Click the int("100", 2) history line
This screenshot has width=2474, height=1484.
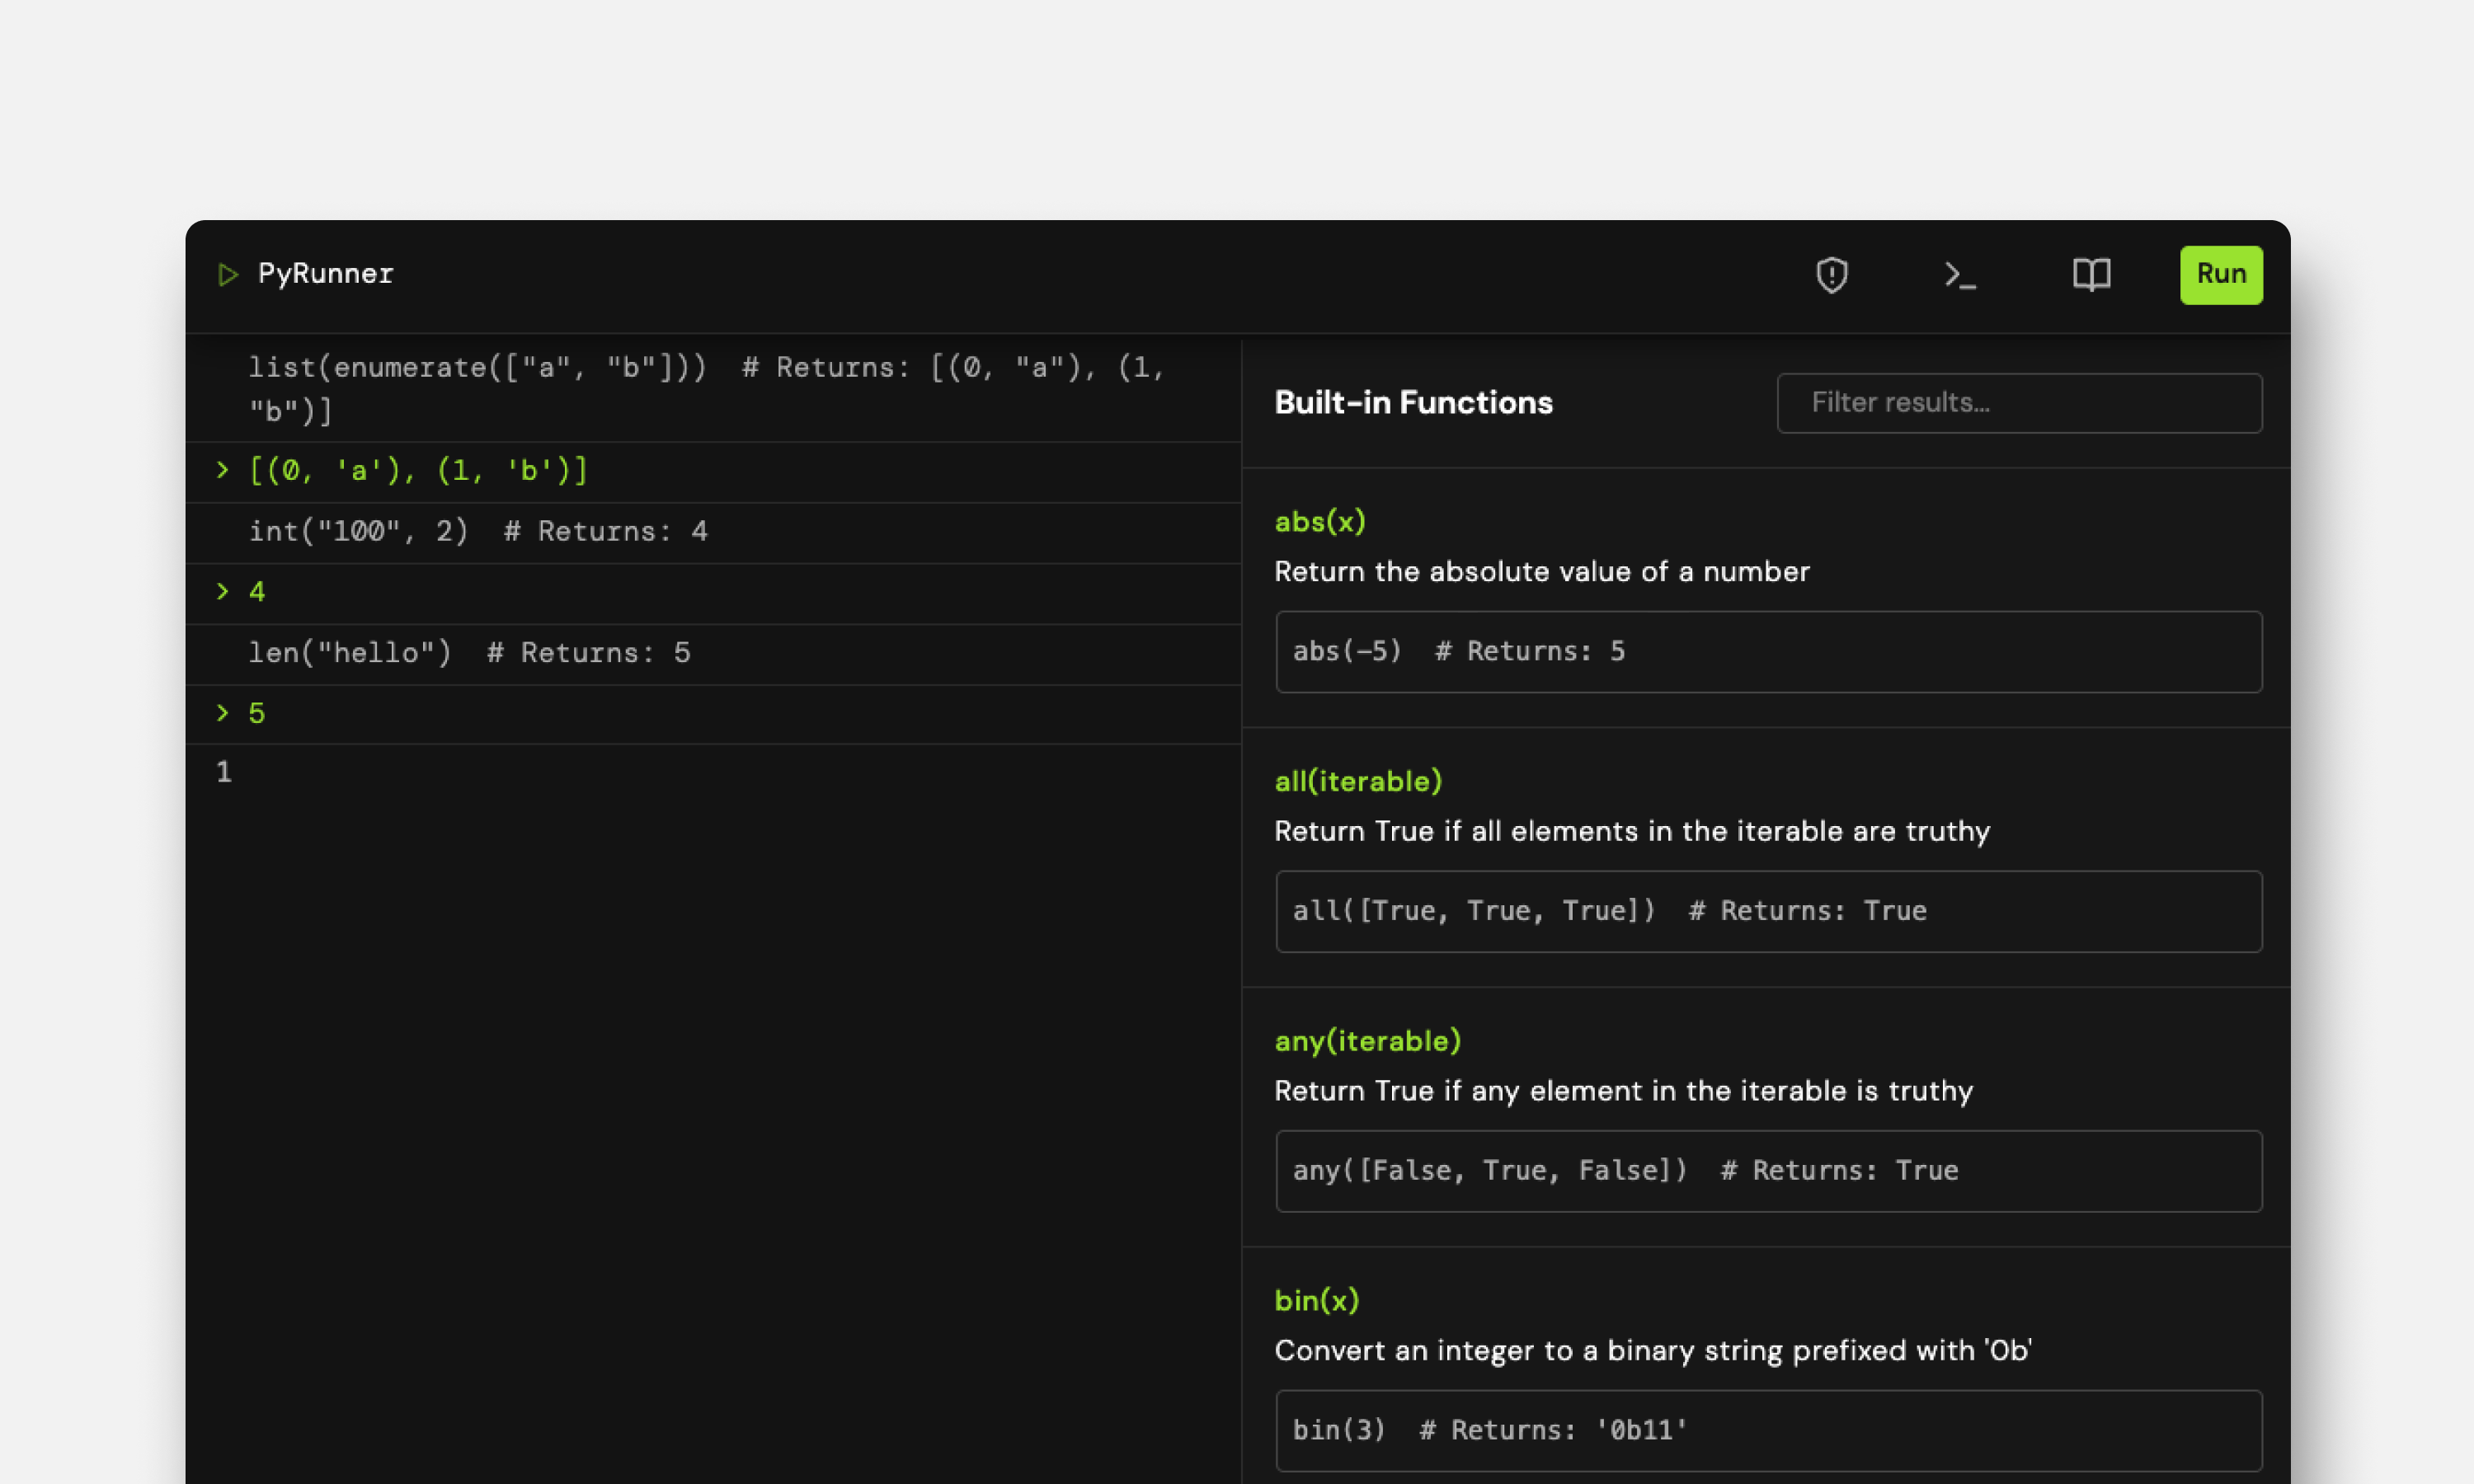pyautogui.click(x=713, y=532)
